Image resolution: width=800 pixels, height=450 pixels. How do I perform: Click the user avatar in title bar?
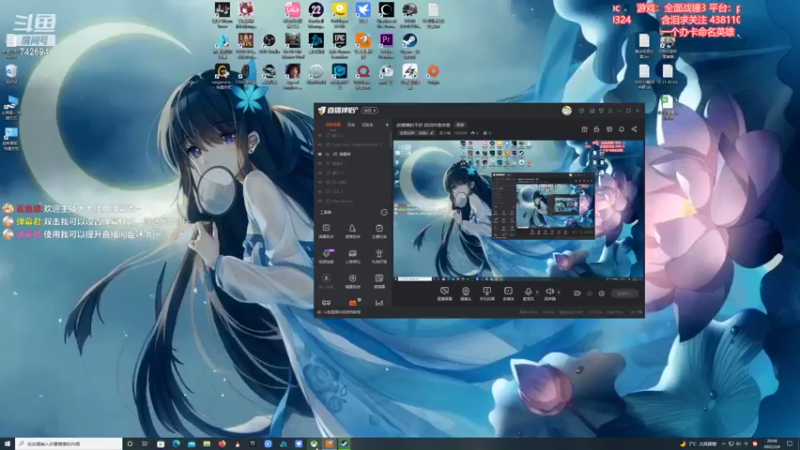click(x=566, y=111)
